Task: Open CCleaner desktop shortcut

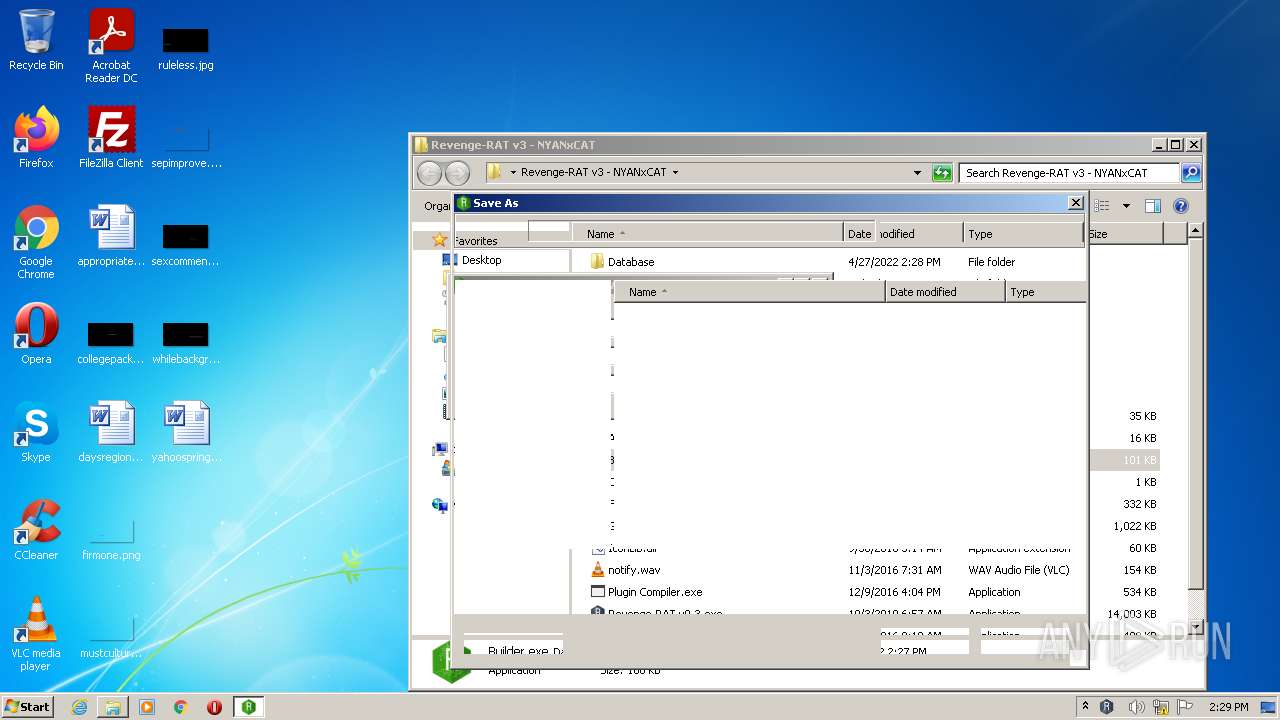Action: (x=36, y=530)
